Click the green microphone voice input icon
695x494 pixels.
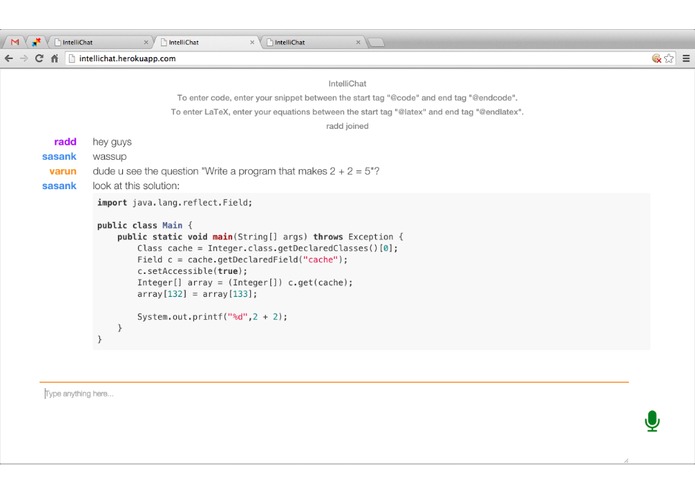click(652, 421)
